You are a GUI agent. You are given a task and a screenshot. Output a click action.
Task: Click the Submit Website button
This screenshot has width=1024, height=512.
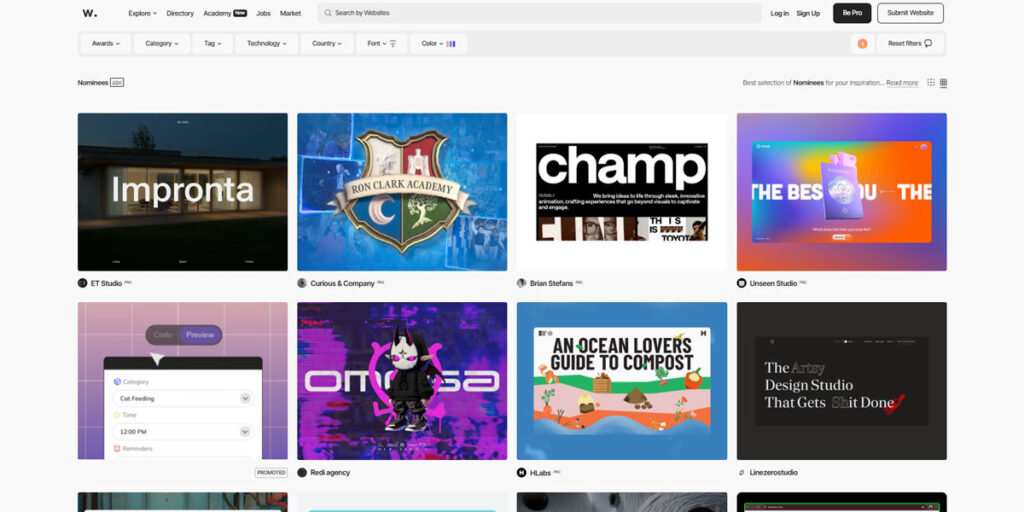pyautogui.click(x=910, y=13)
